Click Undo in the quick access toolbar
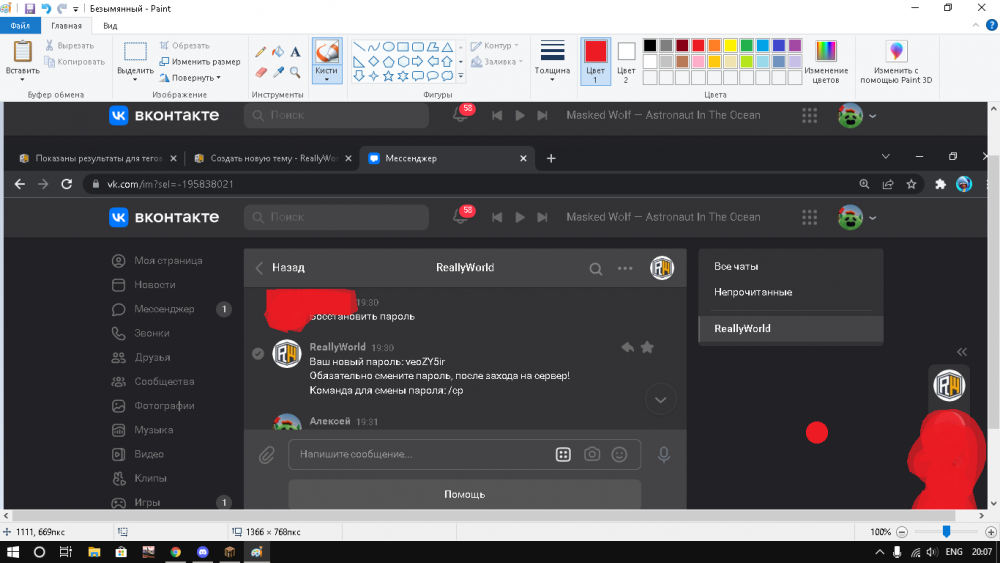1000x563 pixels. click(46, 8)
